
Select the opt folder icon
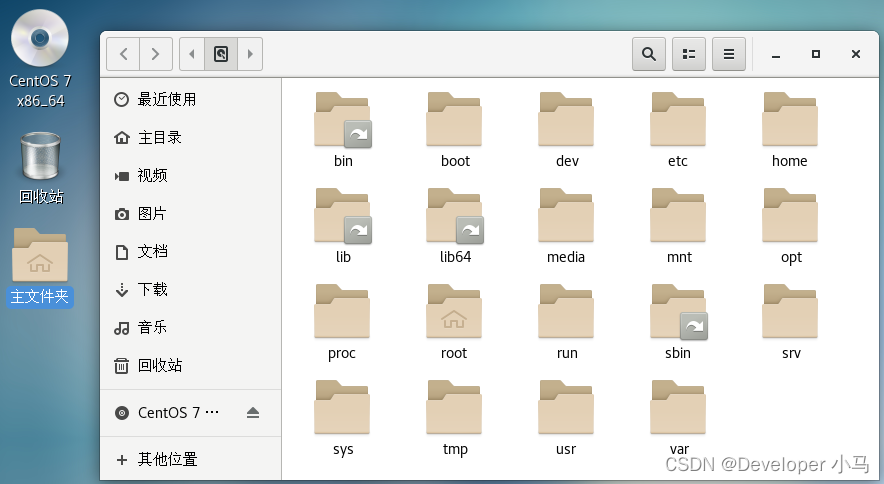pos(790,216)
